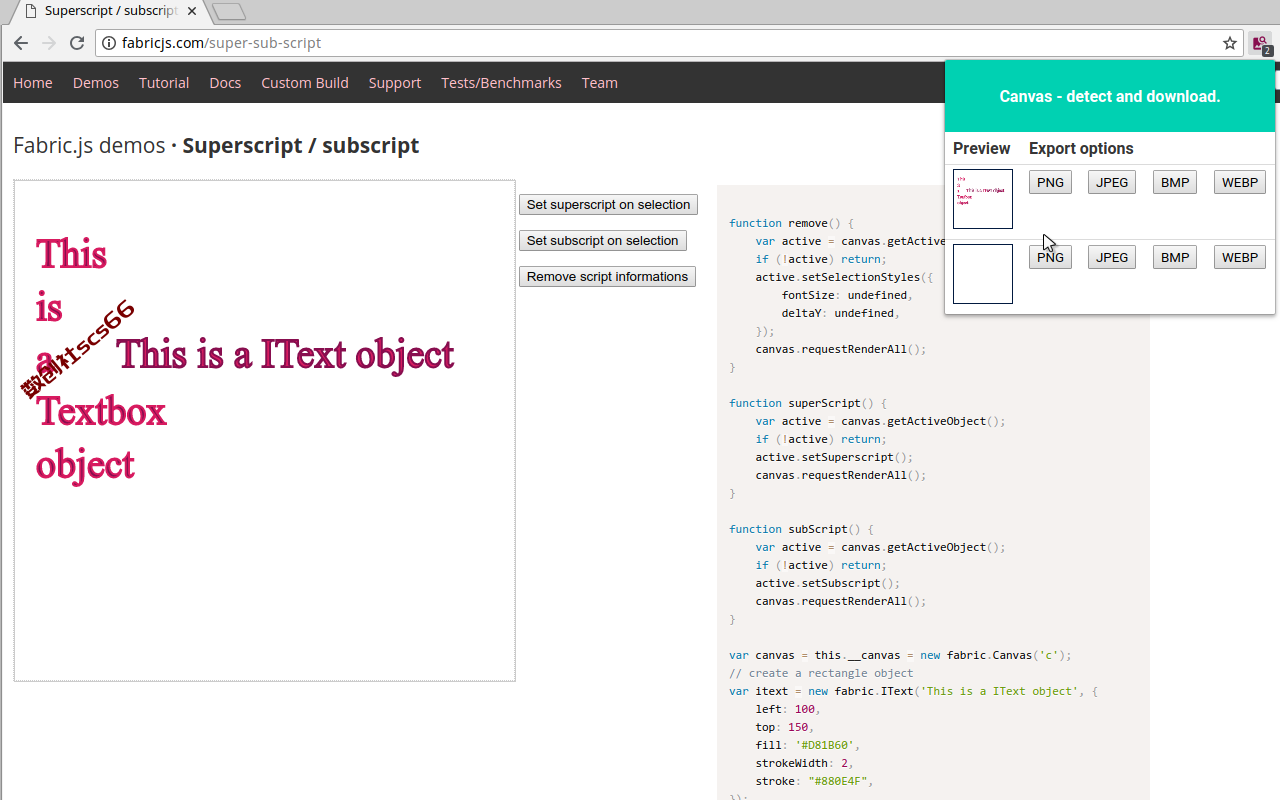Click 'stroke: "#880E4F",' code line
Viewport: 1280px width, 800px height.
point(815,781)
